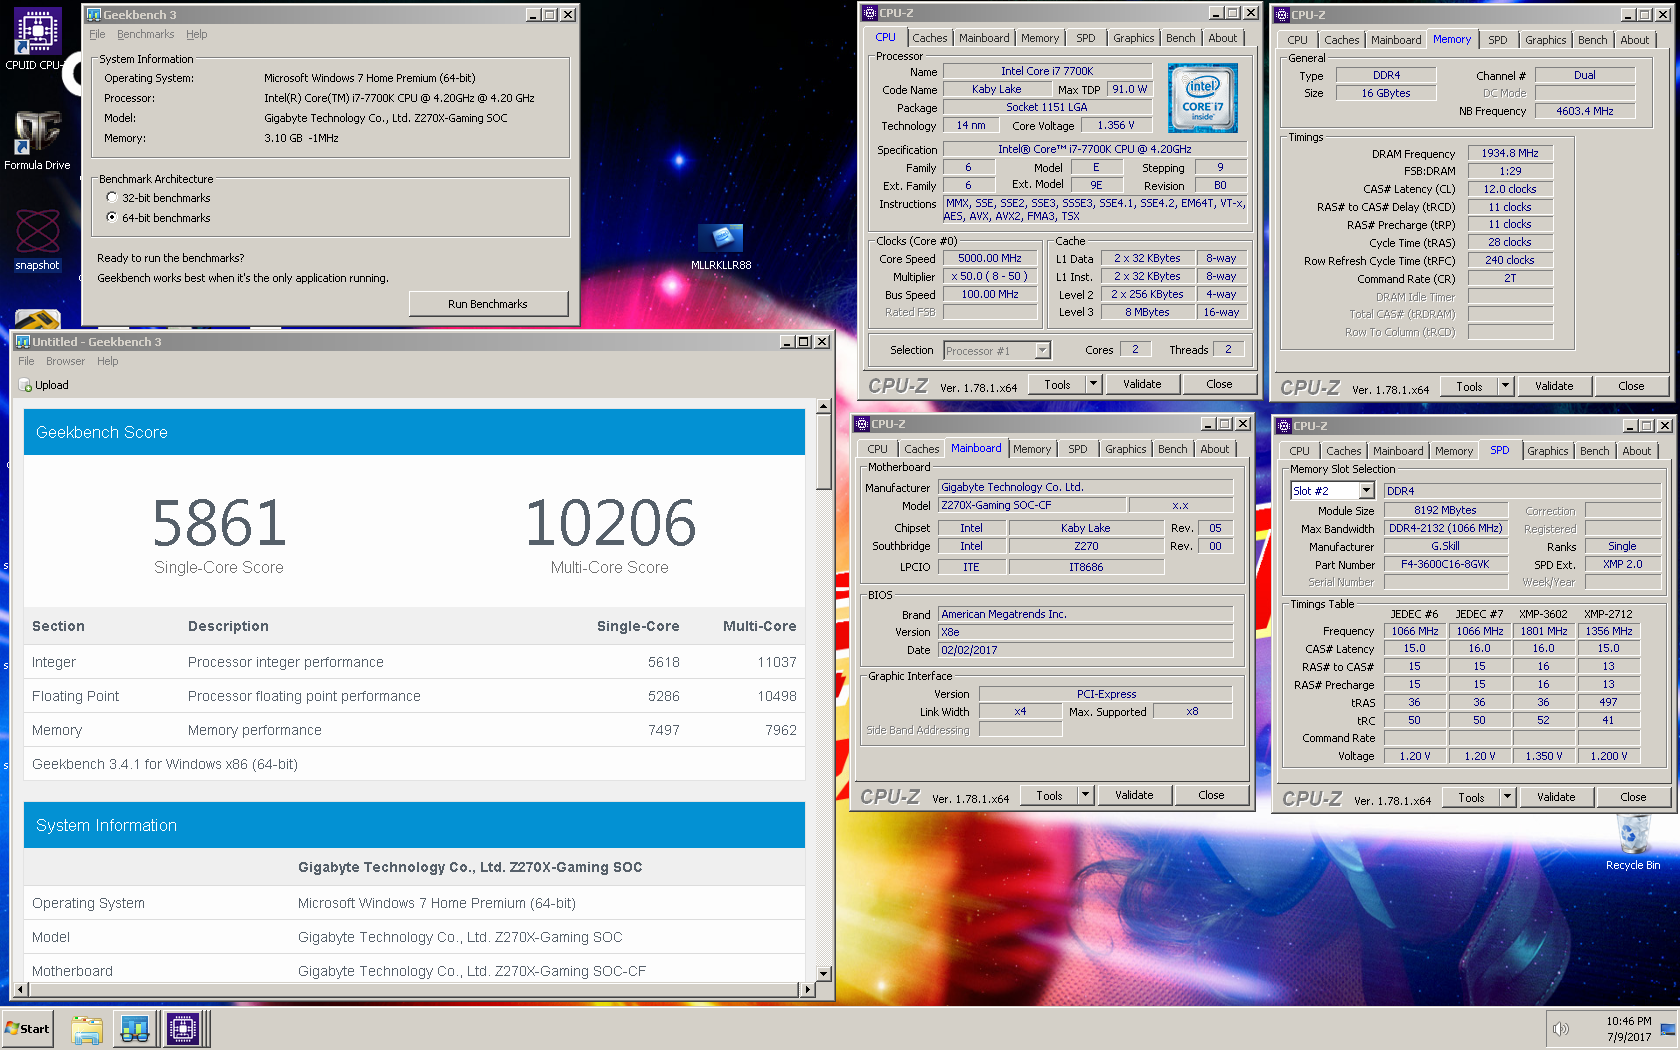Click the Mainboard window's CPU-Z title icon
Screen dimensions: 1680x1050
[861, 424]
